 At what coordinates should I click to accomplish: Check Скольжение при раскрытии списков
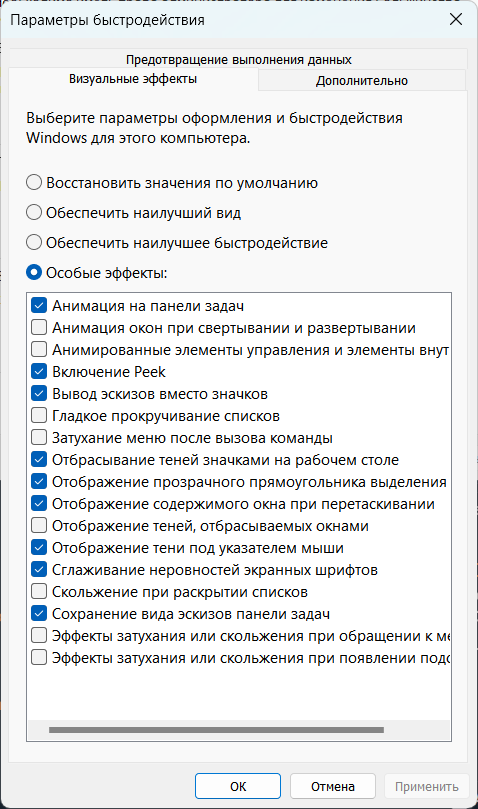pyautogui.click(x=39, y=592)
